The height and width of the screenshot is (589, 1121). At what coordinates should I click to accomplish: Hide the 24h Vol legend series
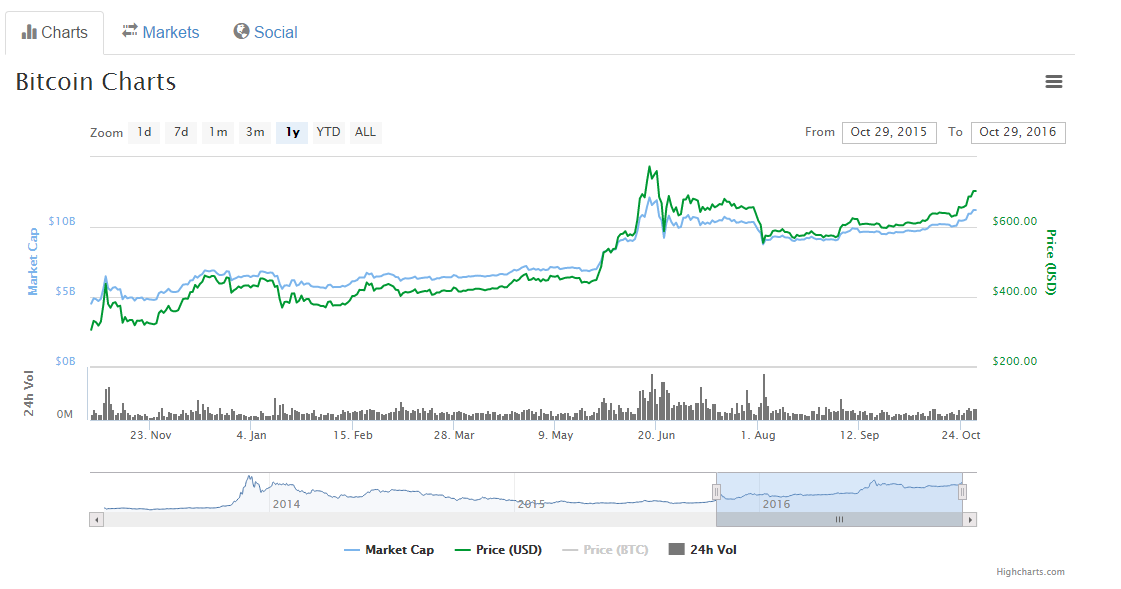tap(702, 550)
